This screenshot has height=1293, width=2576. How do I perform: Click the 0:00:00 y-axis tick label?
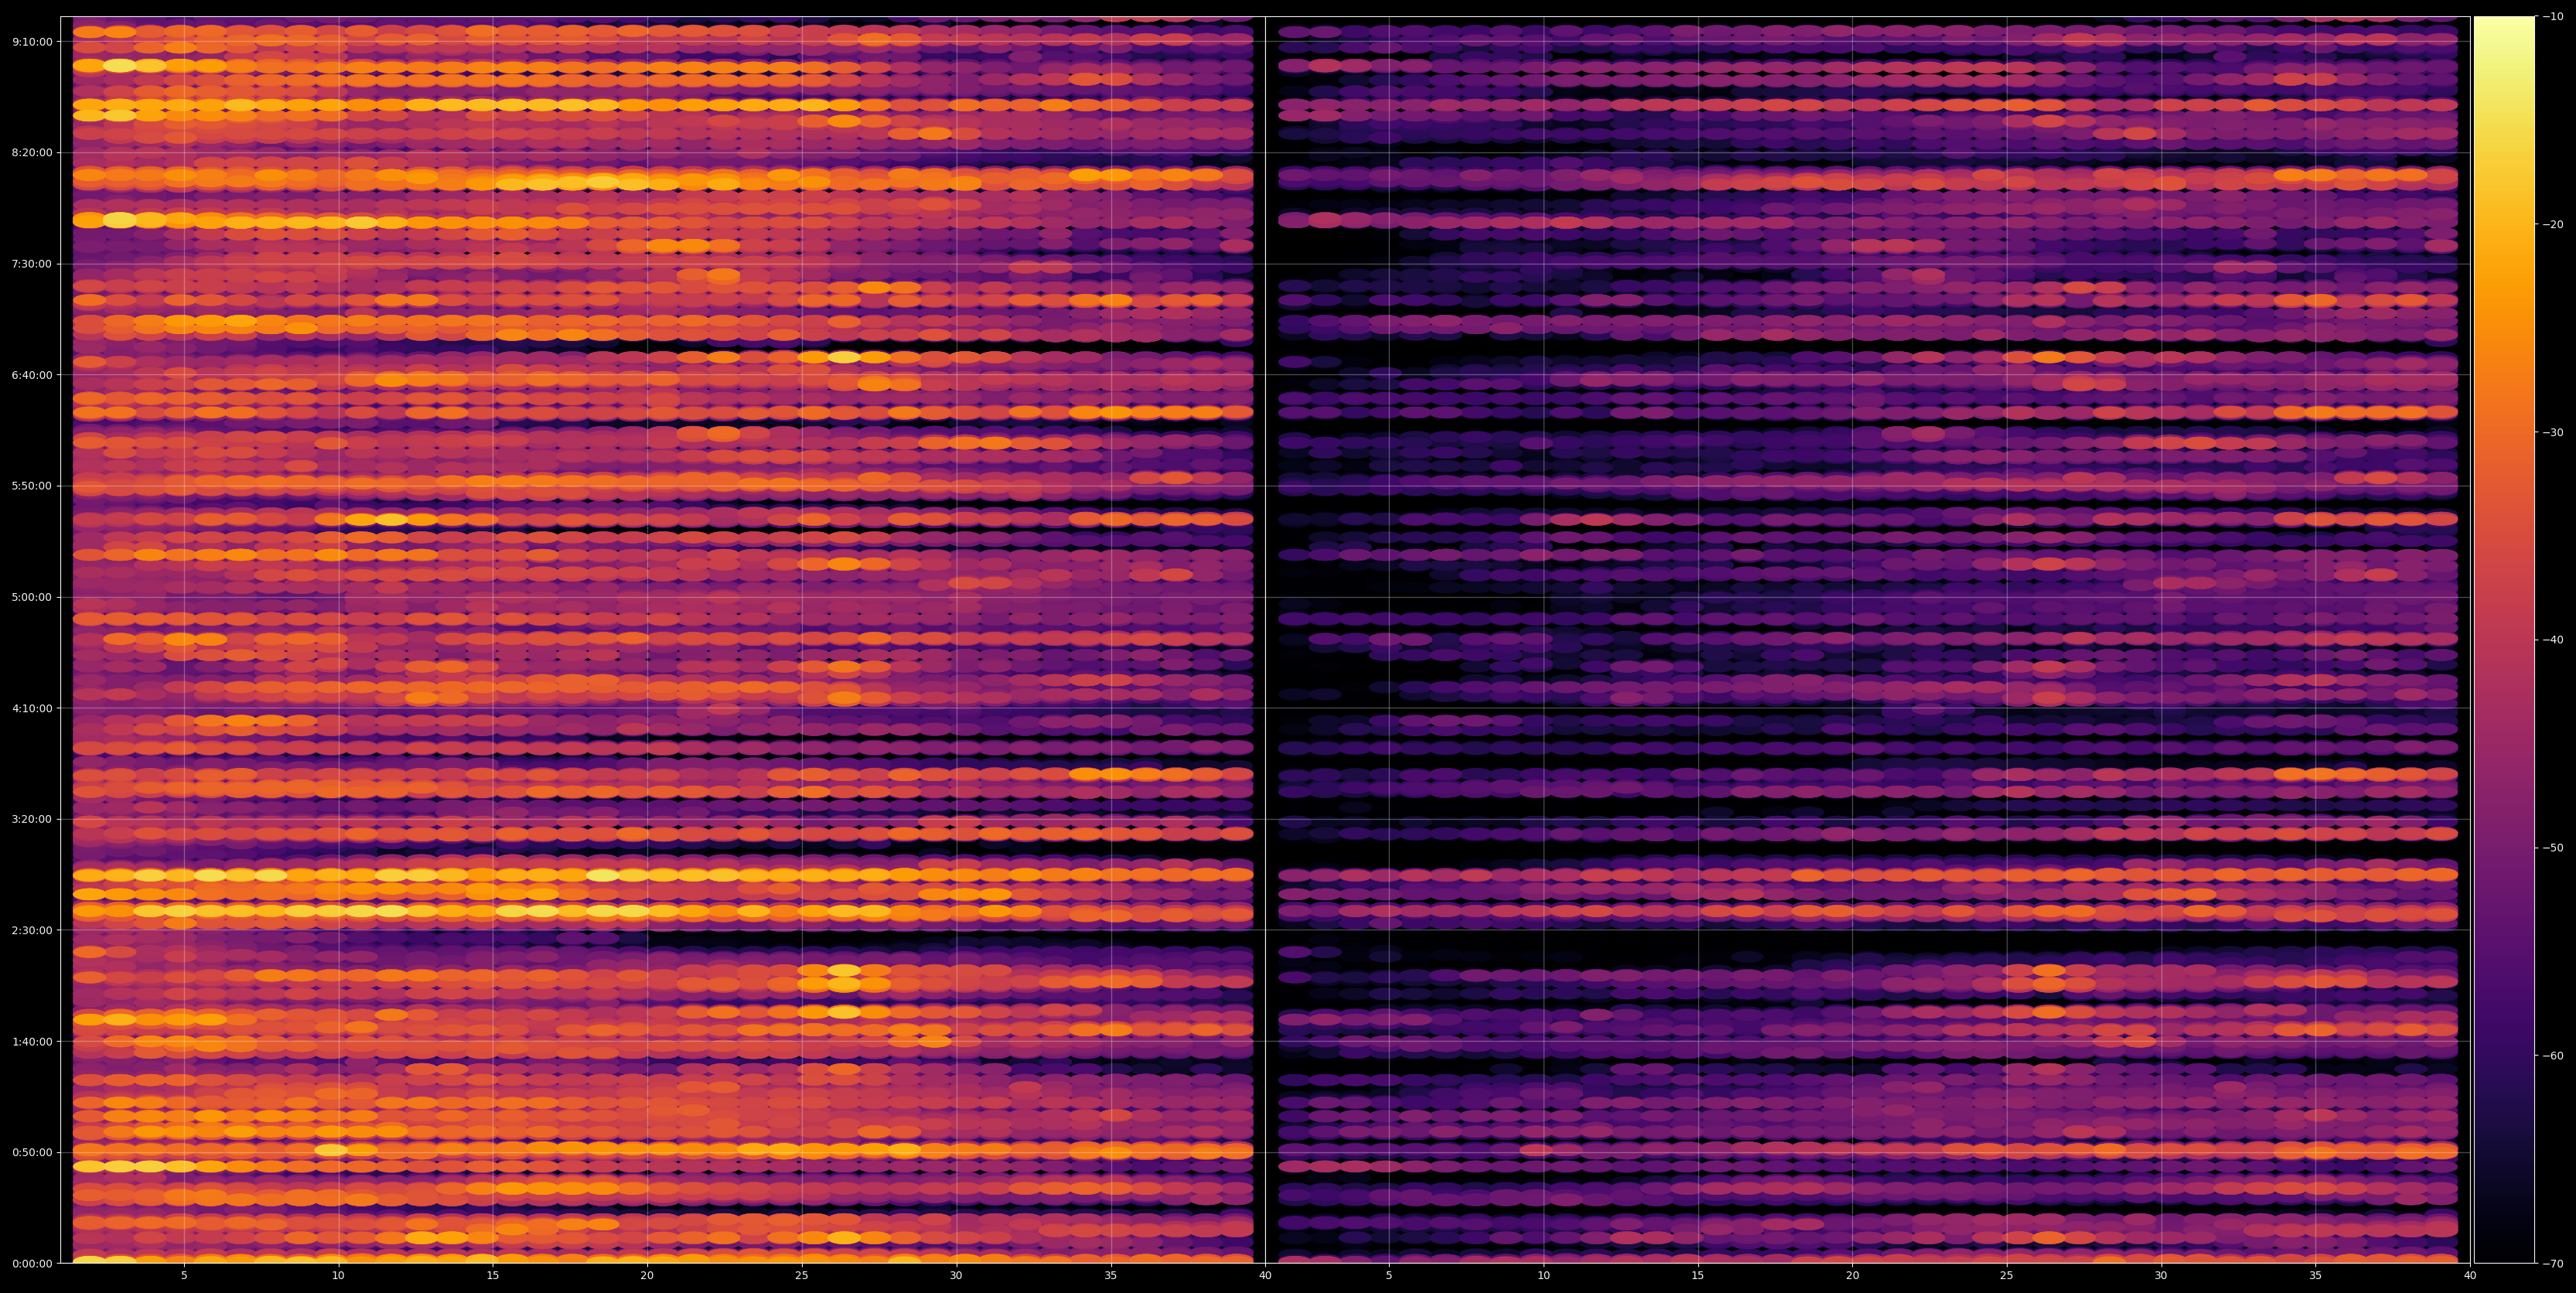pos(32,1263)
